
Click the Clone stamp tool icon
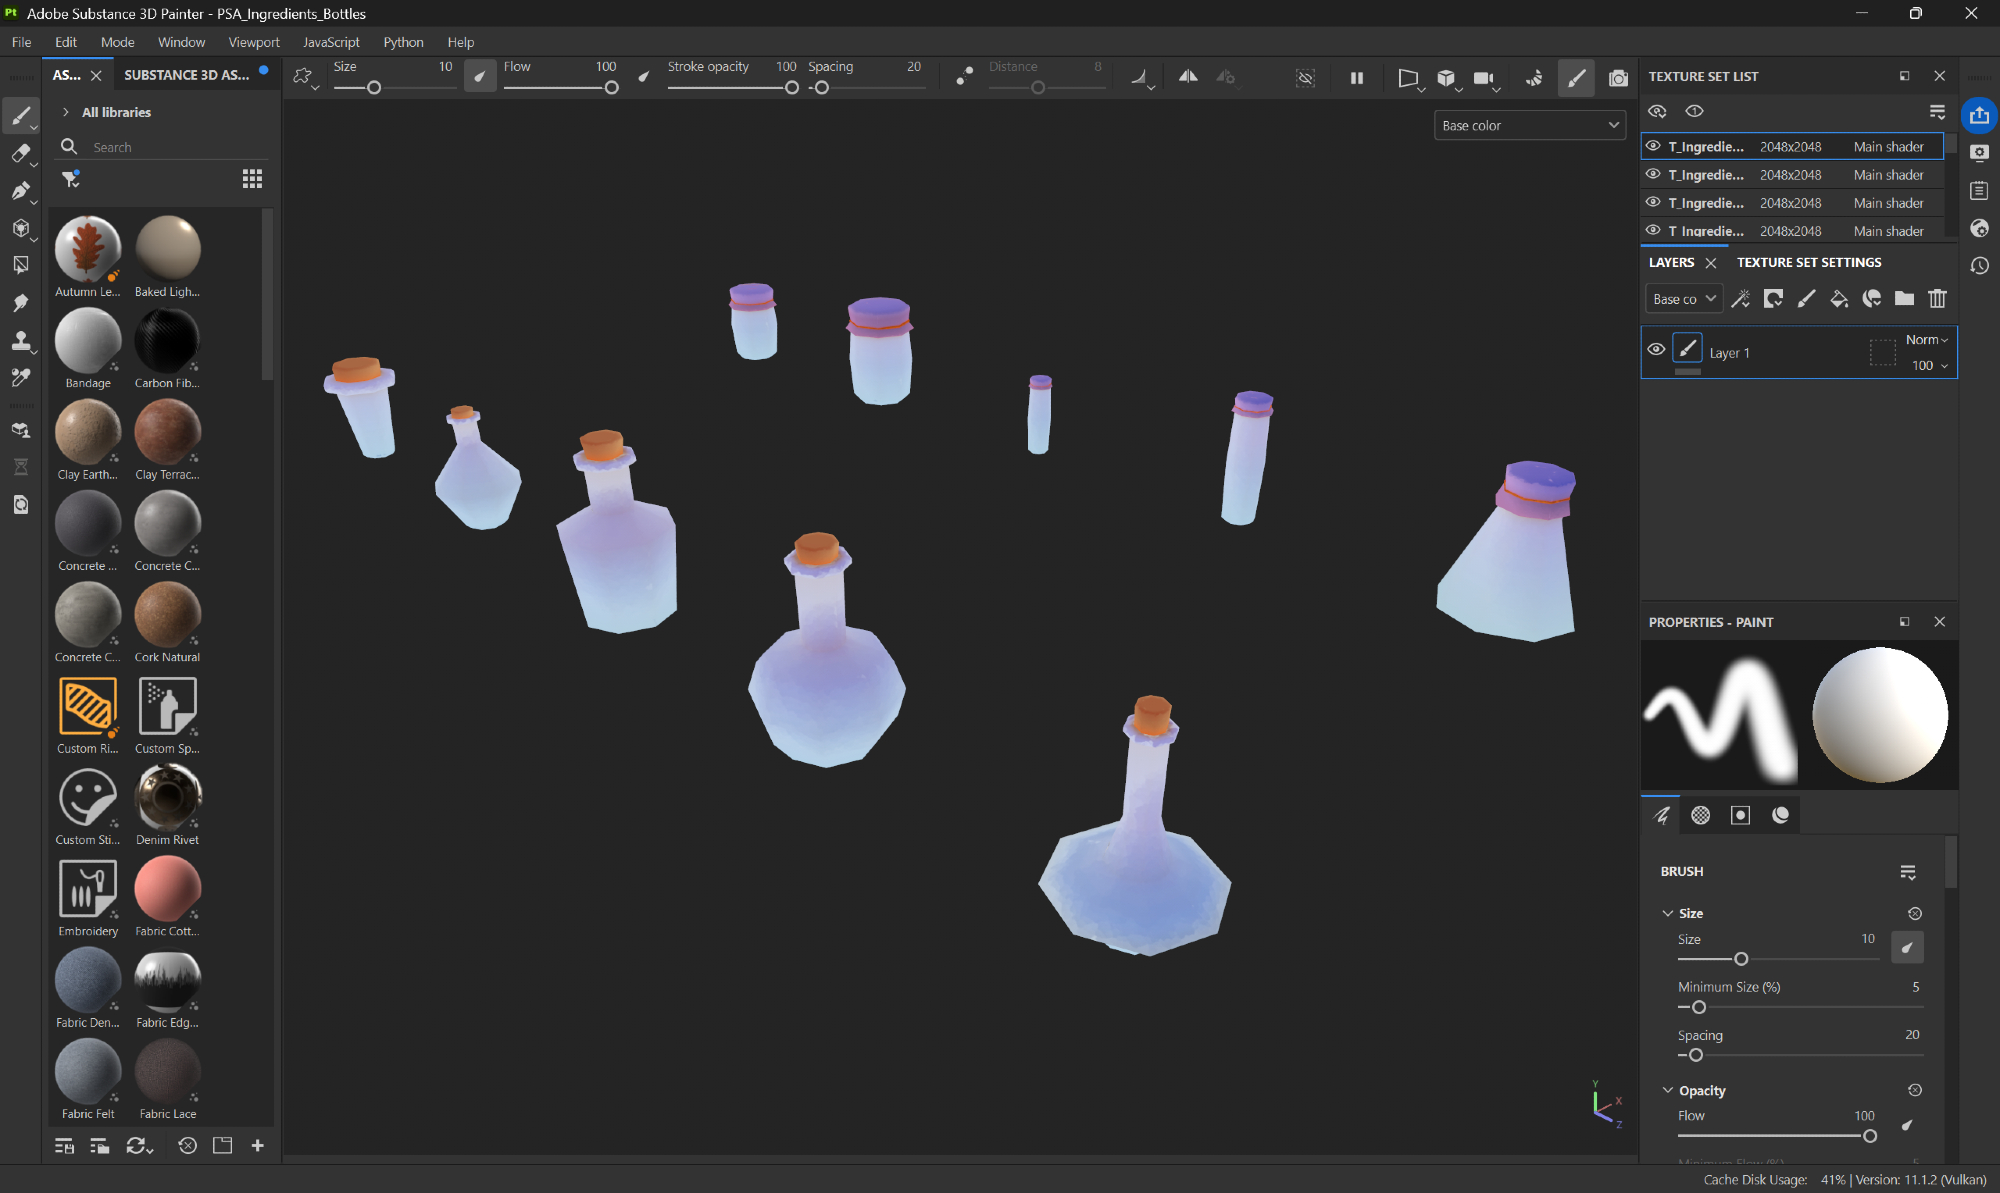(20, 341)
